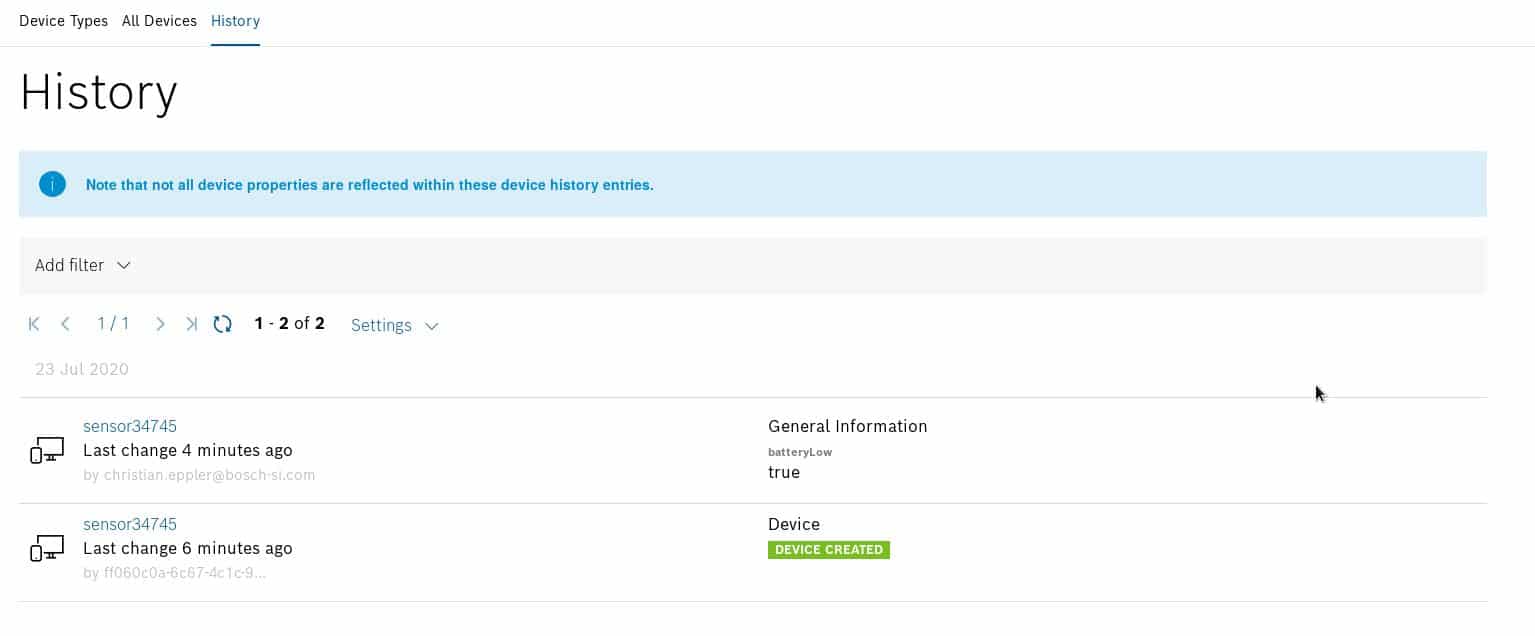Go to first page of history

coord(34,324)
